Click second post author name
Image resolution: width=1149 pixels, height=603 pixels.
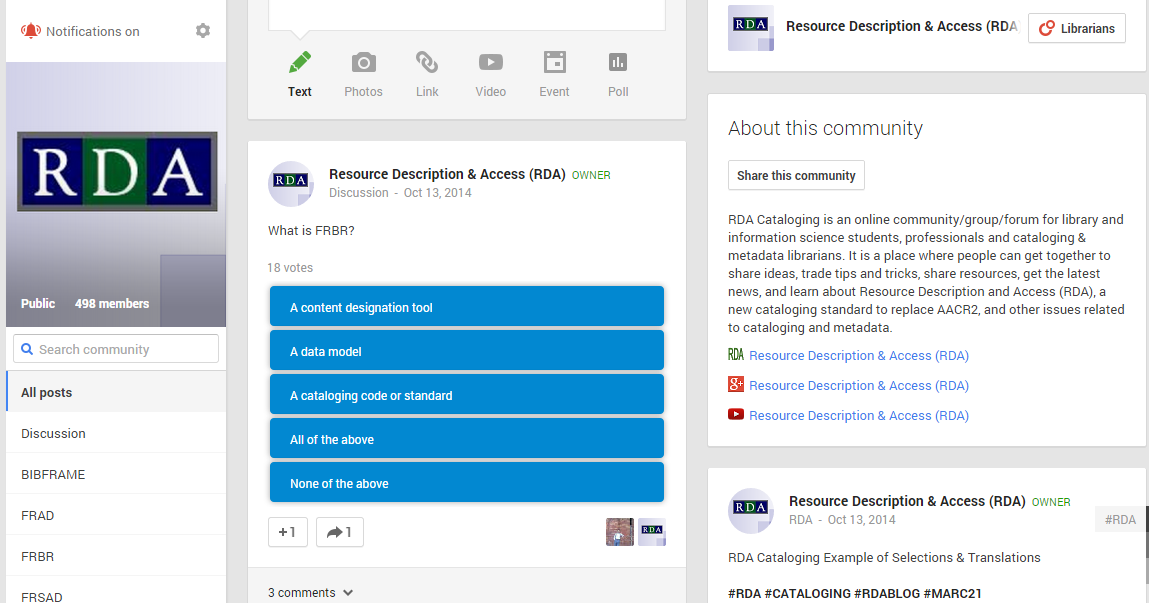coord(907,501)
